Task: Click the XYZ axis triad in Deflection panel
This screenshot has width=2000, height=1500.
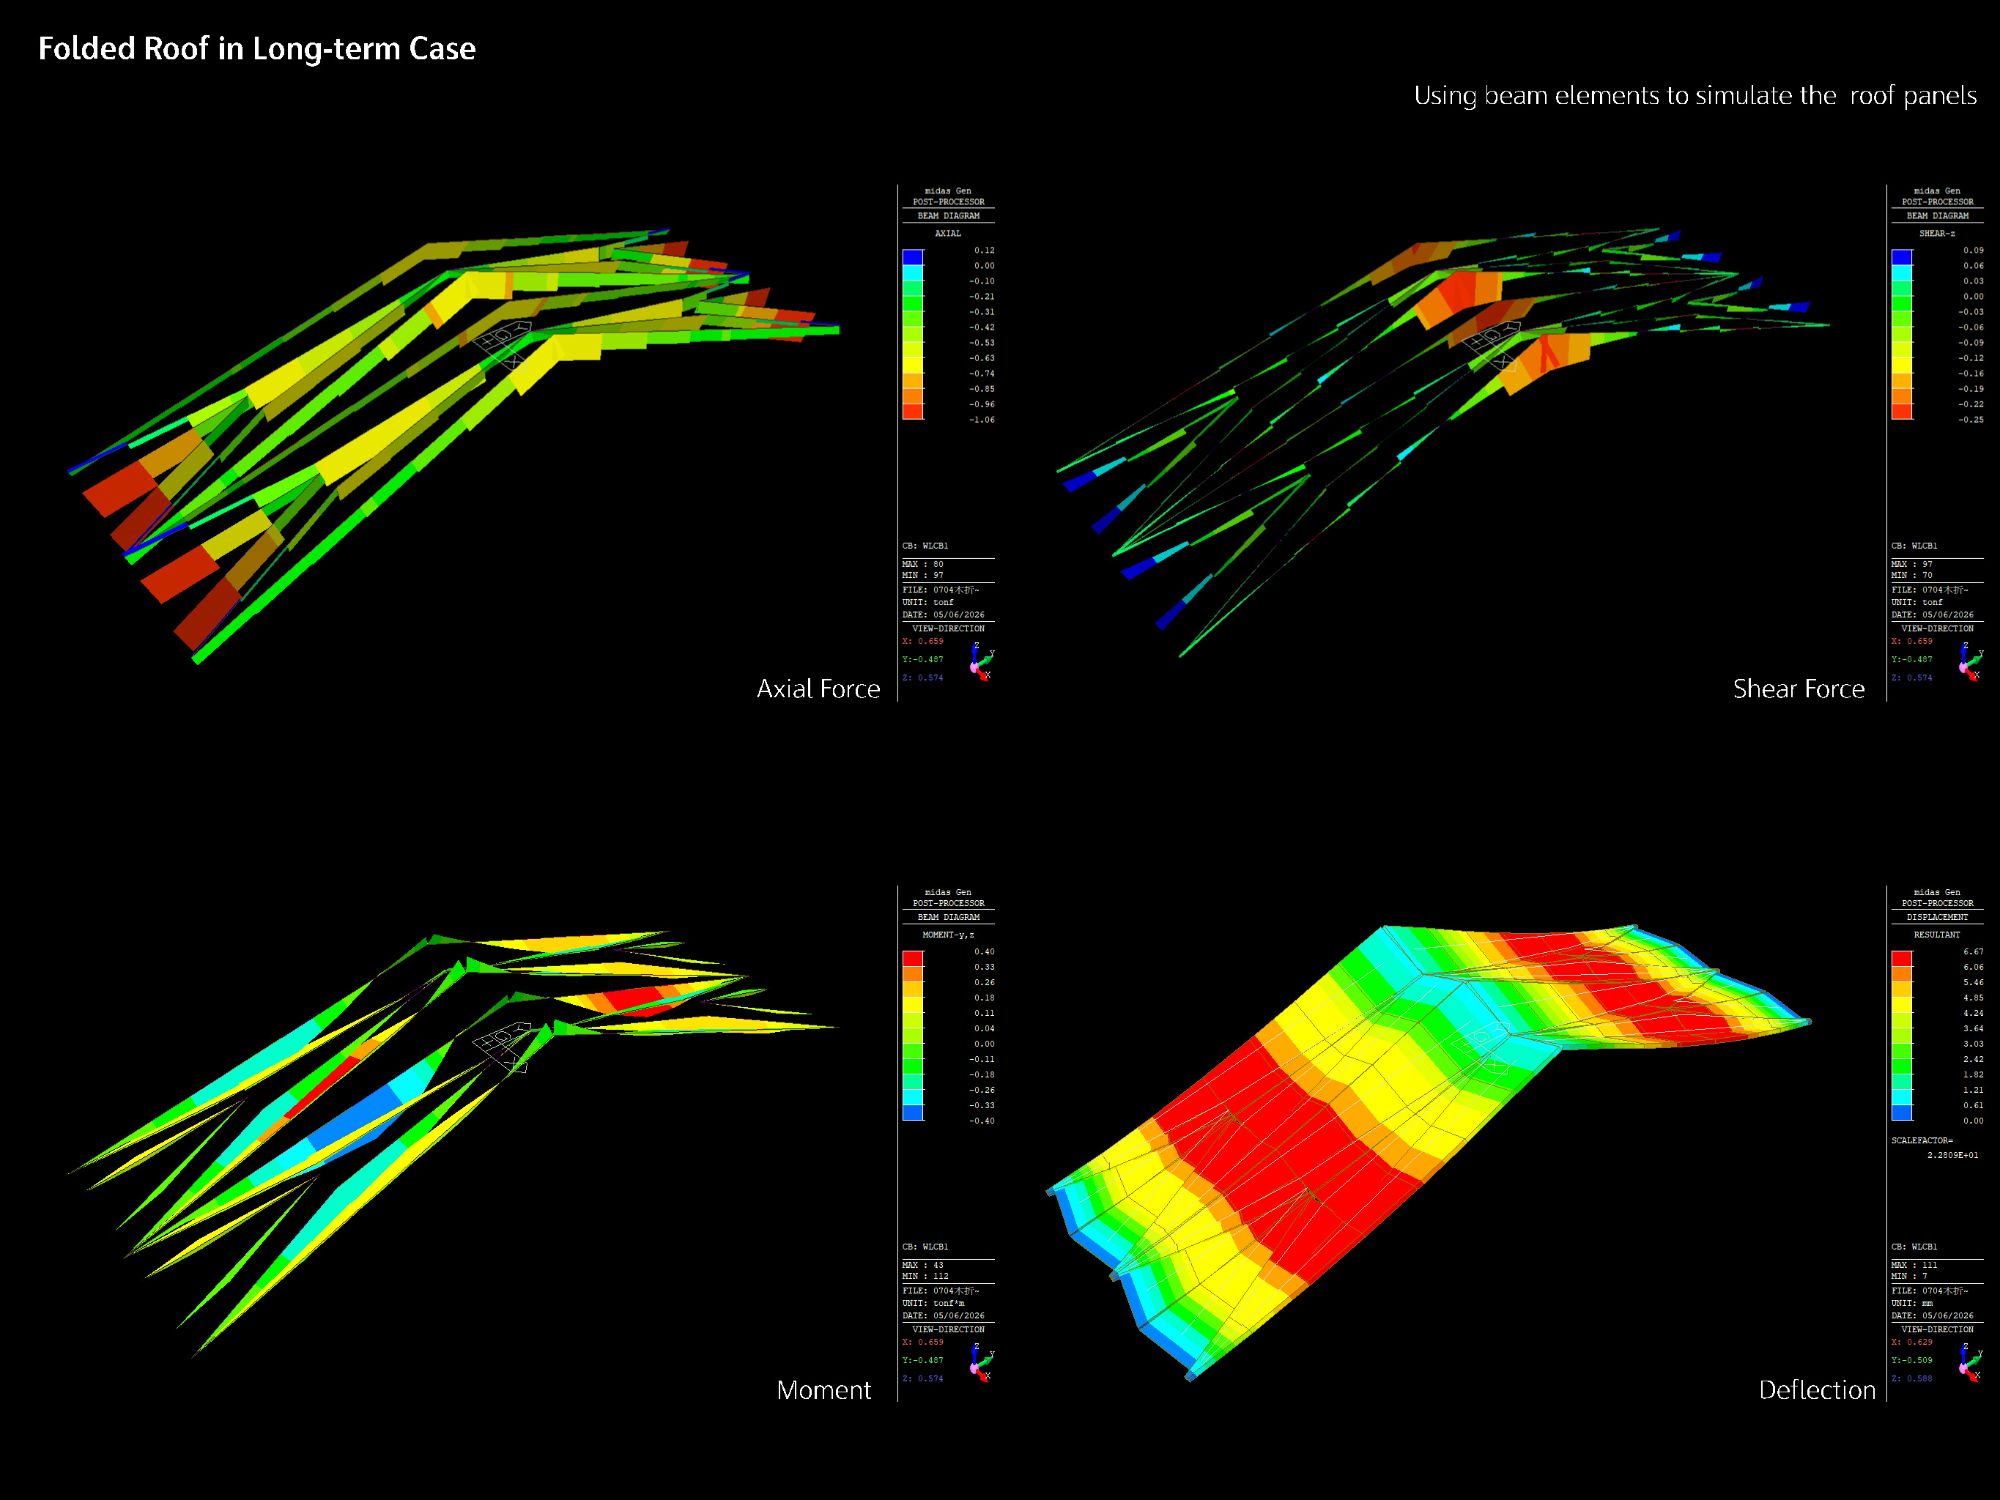Action: (x=1970, y=1363)
